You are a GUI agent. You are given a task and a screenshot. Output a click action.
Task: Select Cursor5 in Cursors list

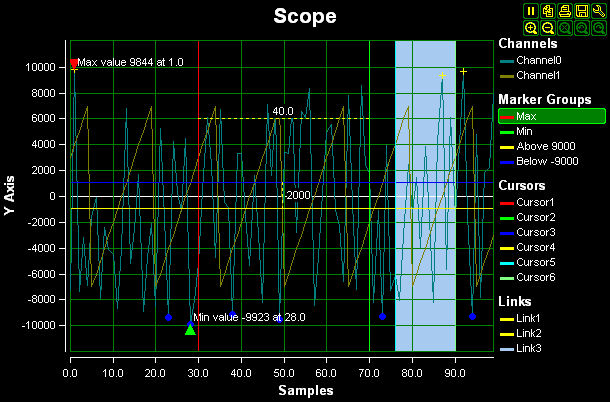540,261
